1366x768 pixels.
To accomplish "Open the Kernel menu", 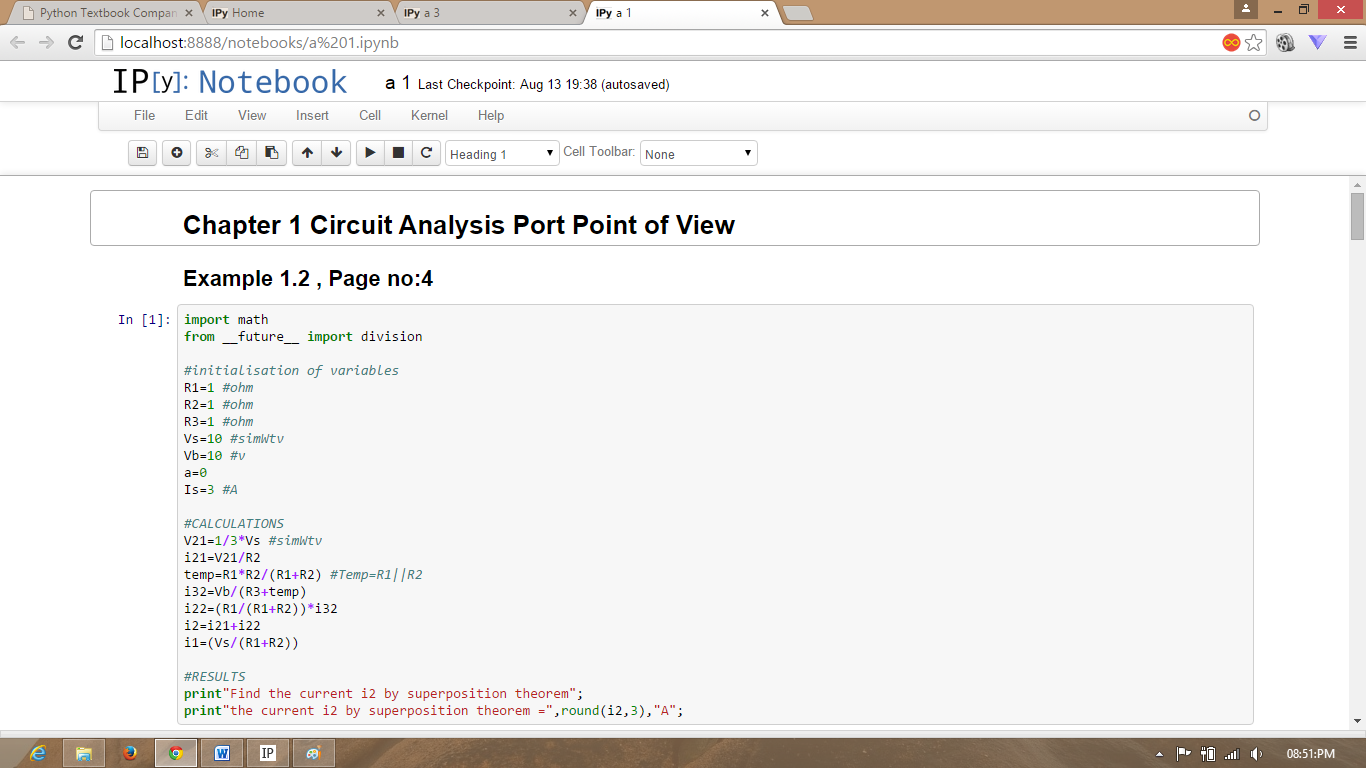I will point(429,115).
